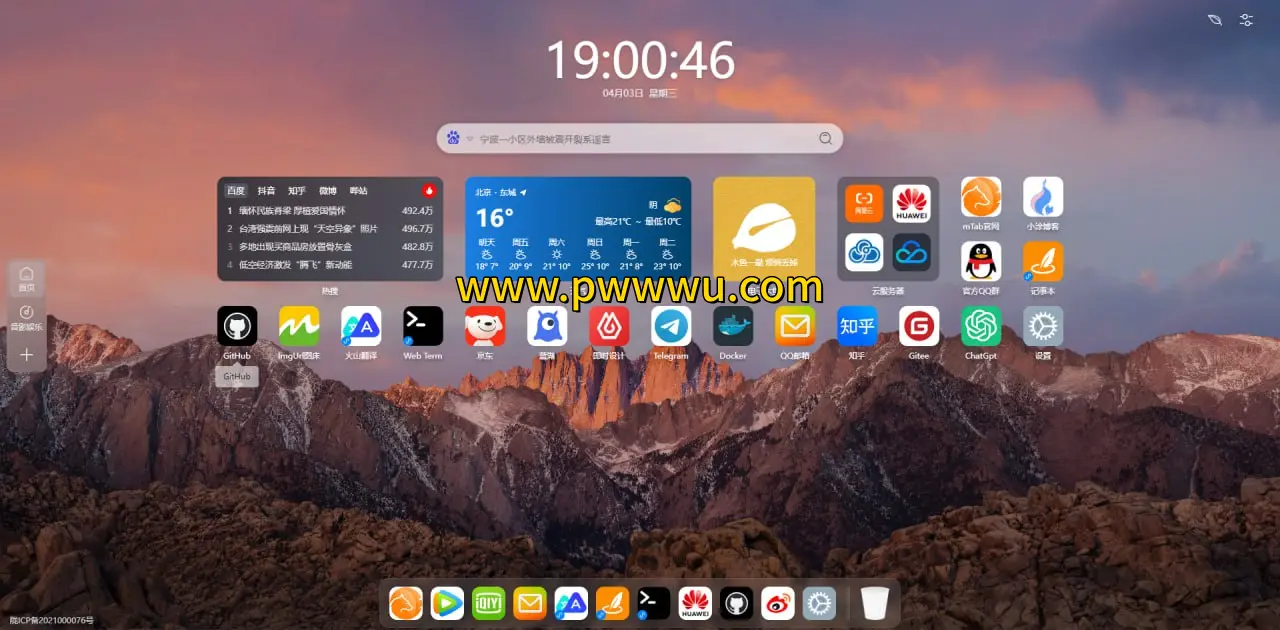This screenshot has height=630, width=1280.
Task: Launch the Telegram app icon
Action: (x=671, y=326)
